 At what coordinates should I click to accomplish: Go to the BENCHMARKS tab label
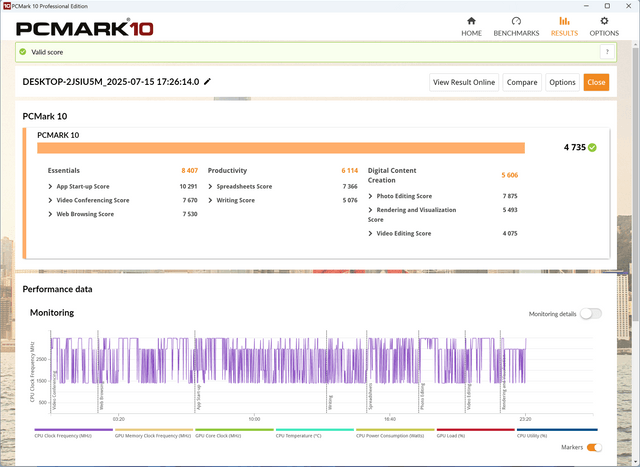(x=516, y=33)
